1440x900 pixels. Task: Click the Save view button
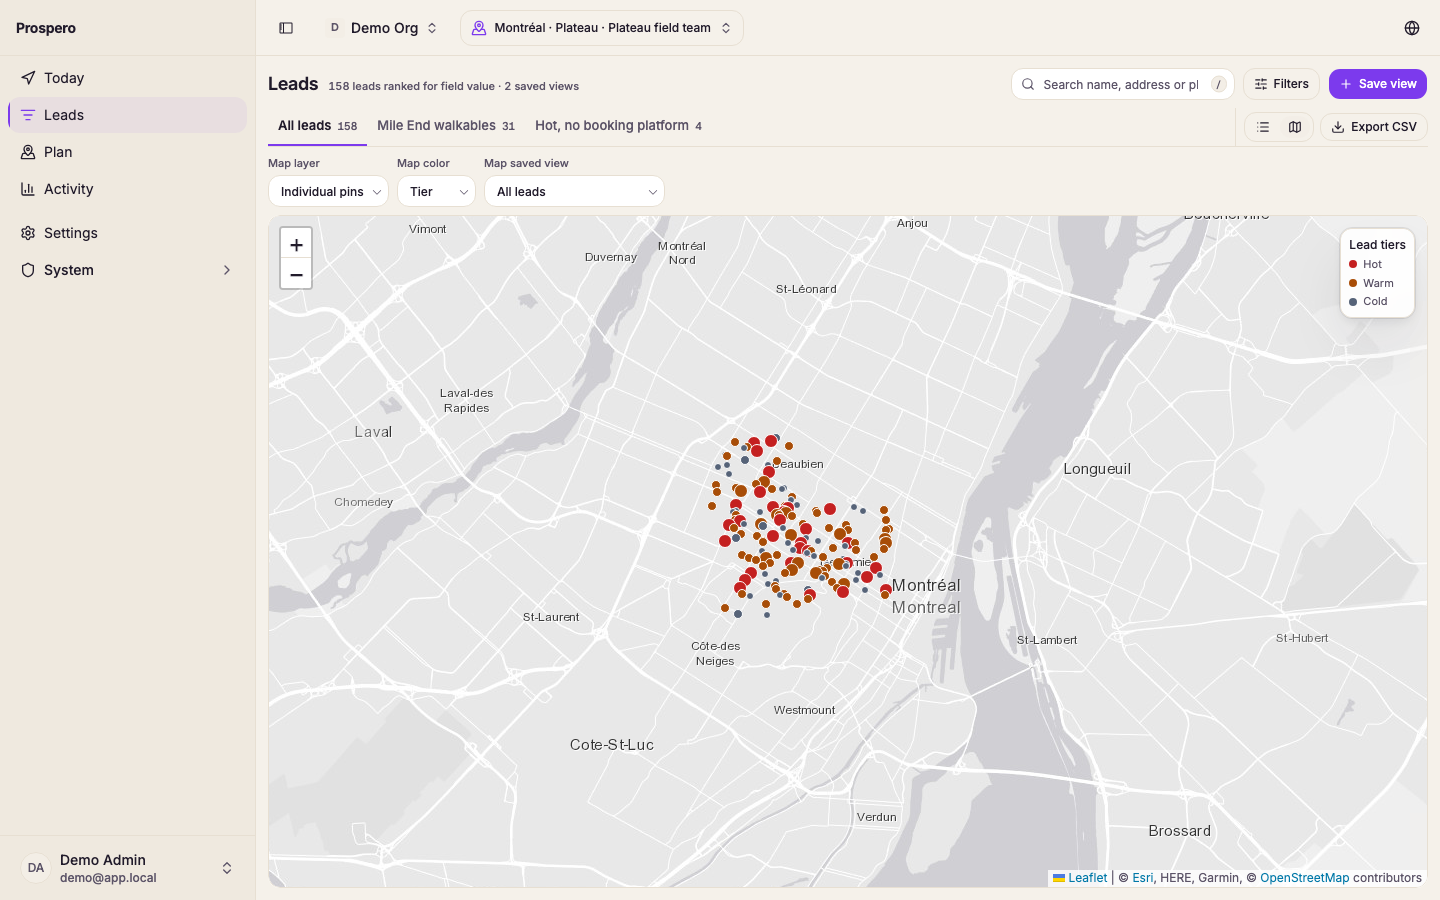pos(1377,84)
